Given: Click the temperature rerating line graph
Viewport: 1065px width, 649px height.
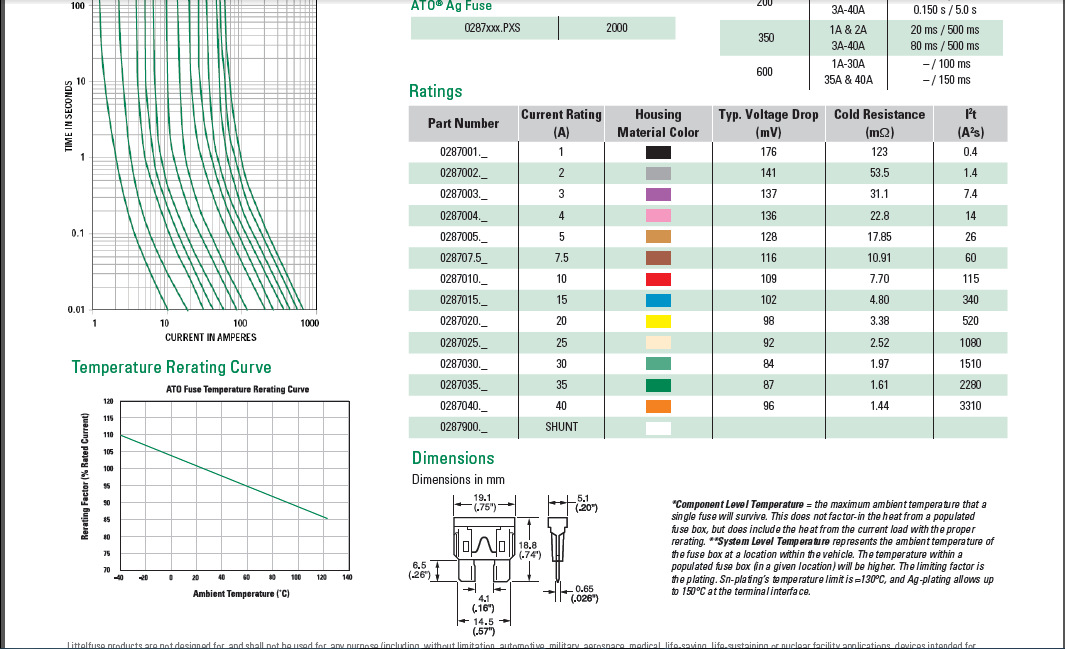Looking at the screenshot, I should point(234,486).
